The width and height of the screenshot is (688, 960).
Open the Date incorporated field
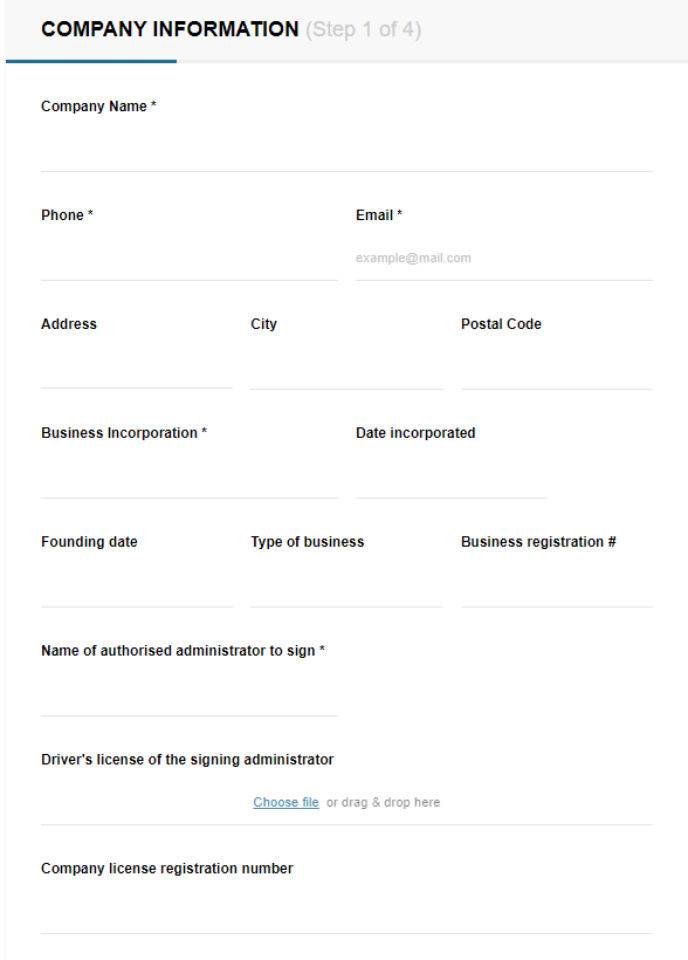[x=451, y=477]
